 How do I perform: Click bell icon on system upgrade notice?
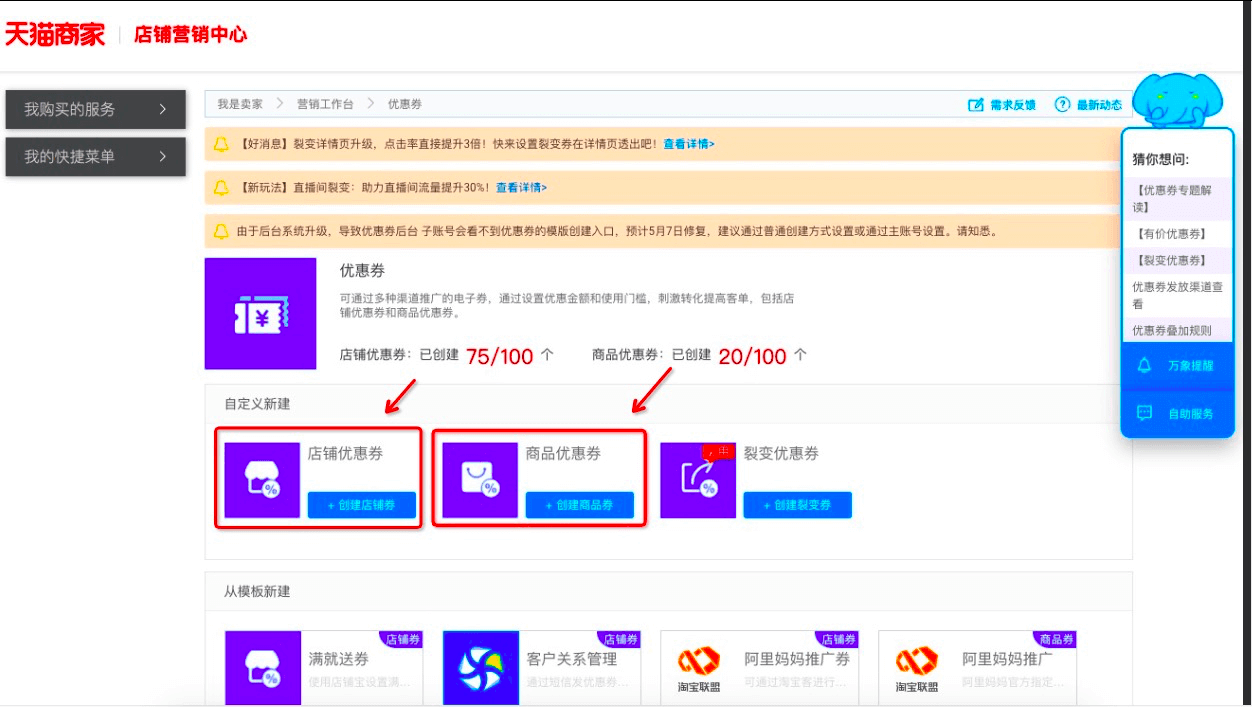click(x=222, y=231)
